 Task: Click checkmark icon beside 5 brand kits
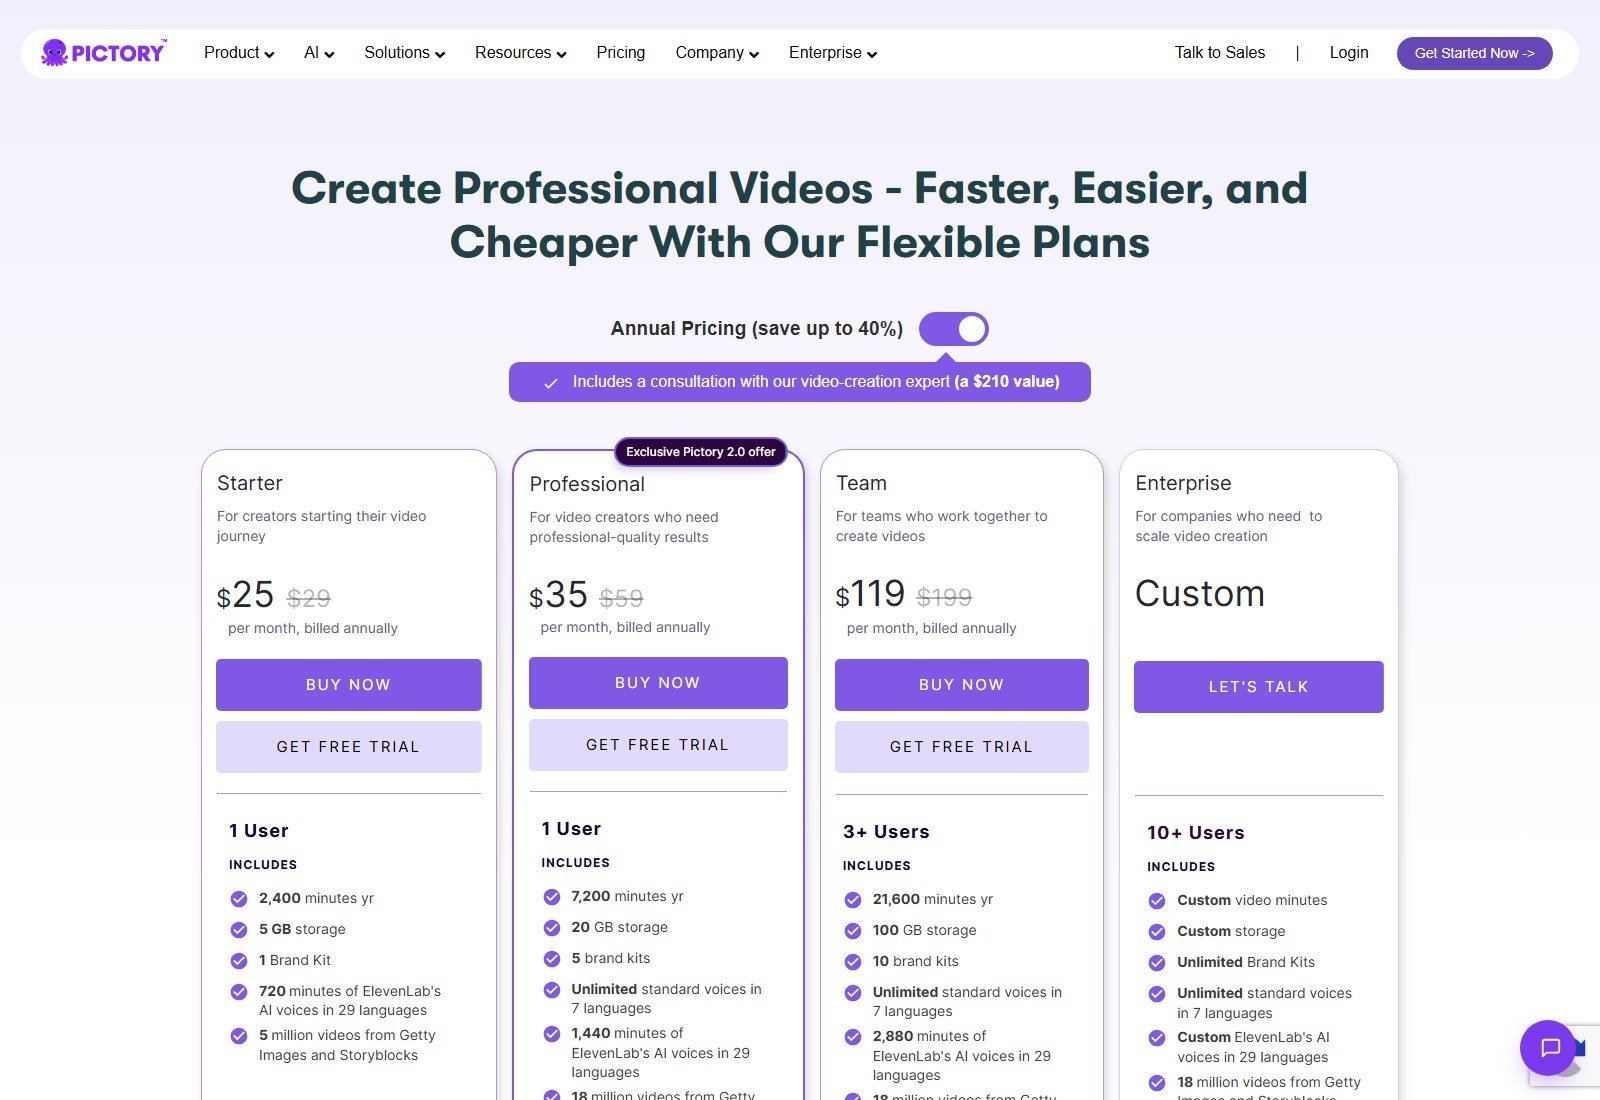click(552, 958)
